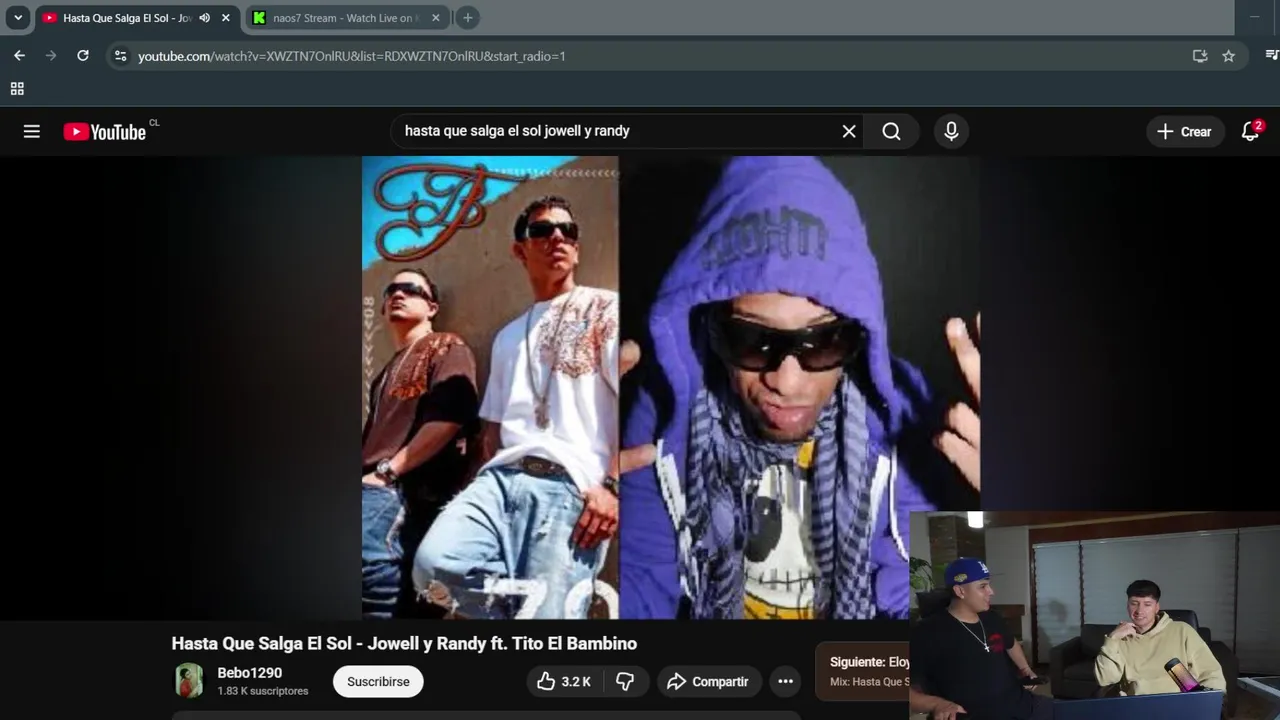The width and height of the screenshot is (1280, 720).
Task: Click the video title text
Action: 404,643
